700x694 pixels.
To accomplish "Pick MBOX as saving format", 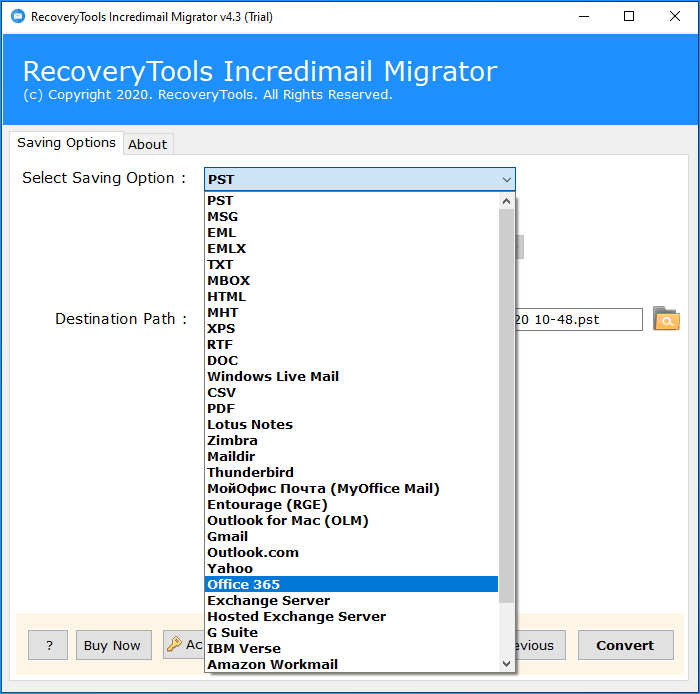I will [351, 281].
